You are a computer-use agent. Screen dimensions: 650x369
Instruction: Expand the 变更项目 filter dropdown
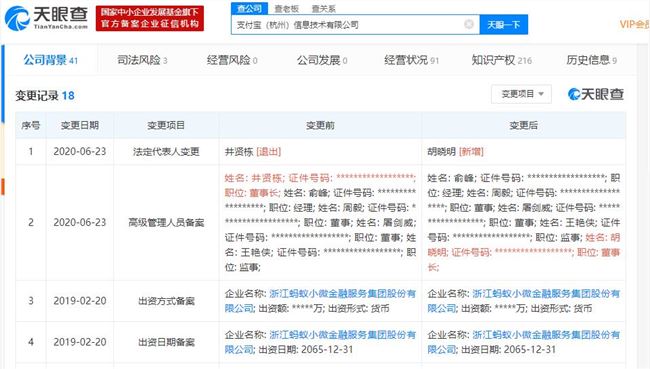click(521, 94)
